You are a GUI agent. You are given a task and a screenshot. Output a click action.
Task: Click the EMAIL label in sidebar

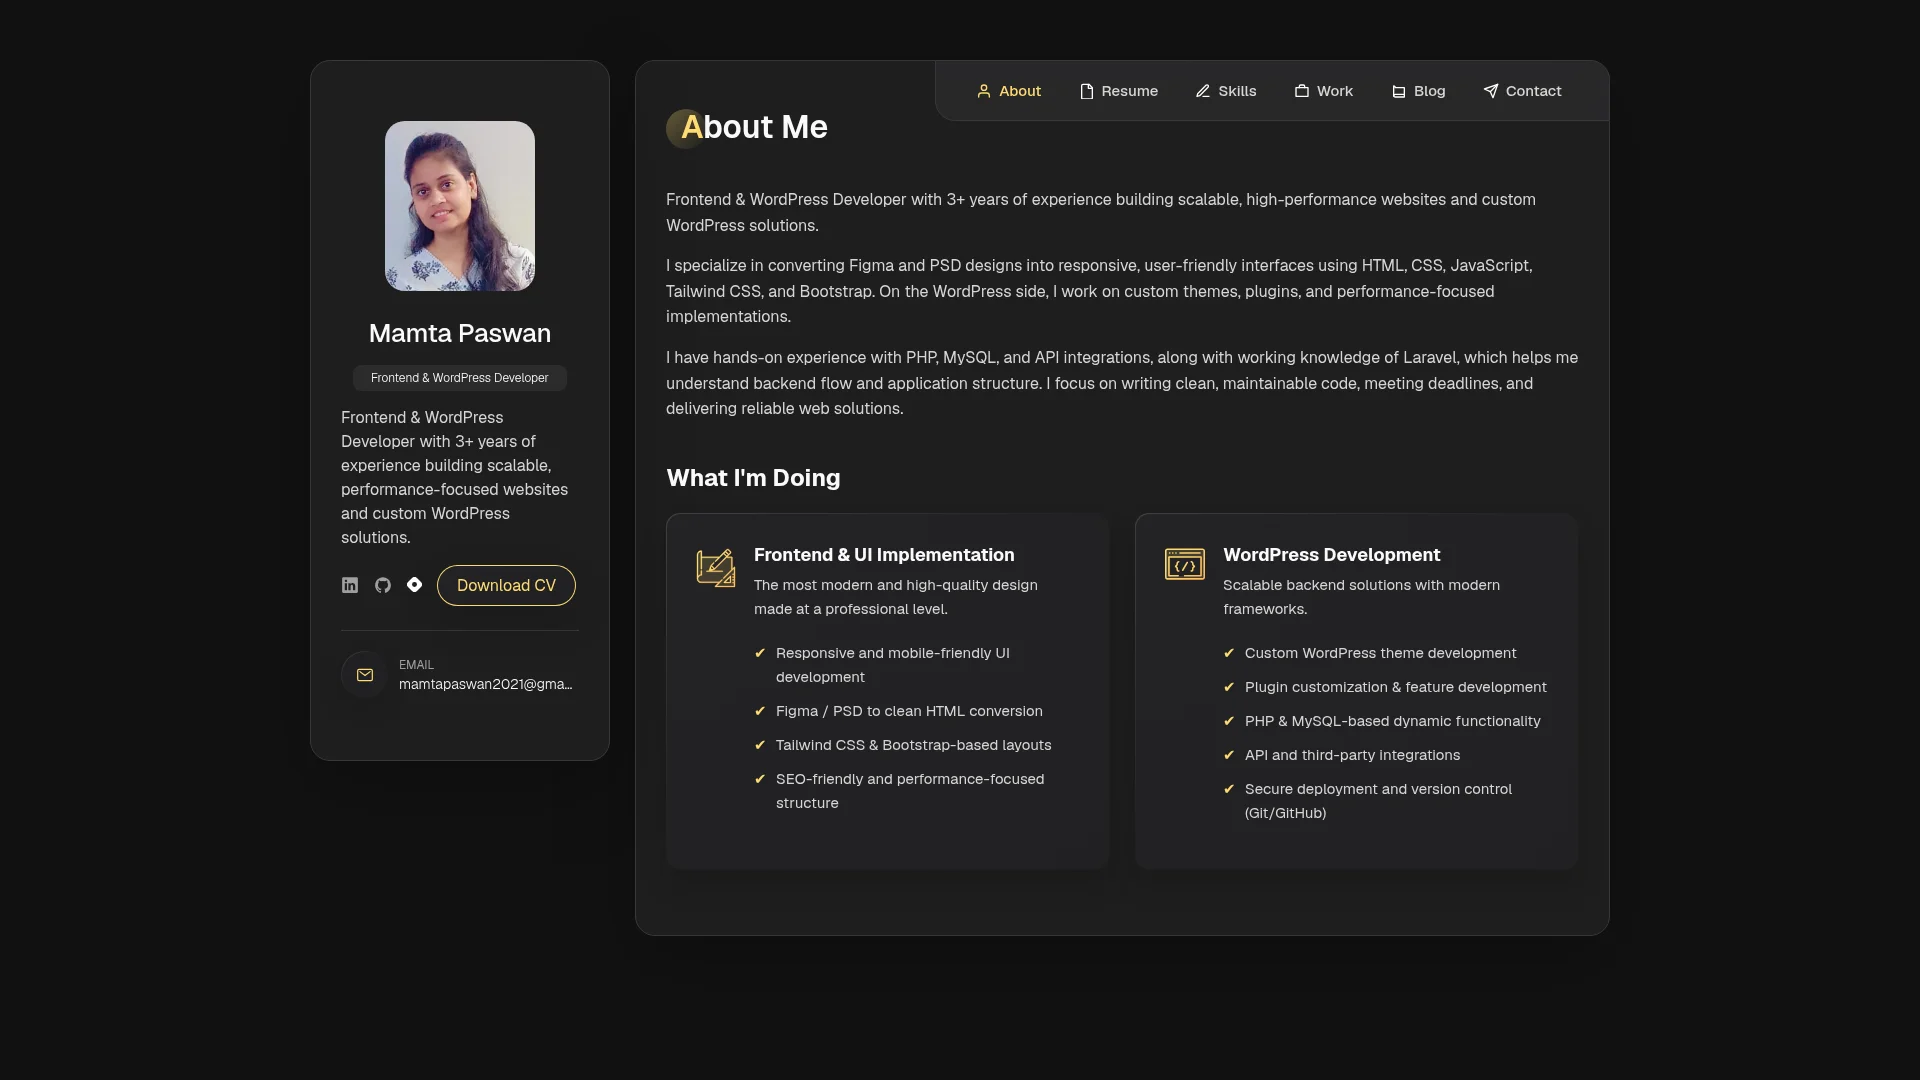[x=416, y=665]
